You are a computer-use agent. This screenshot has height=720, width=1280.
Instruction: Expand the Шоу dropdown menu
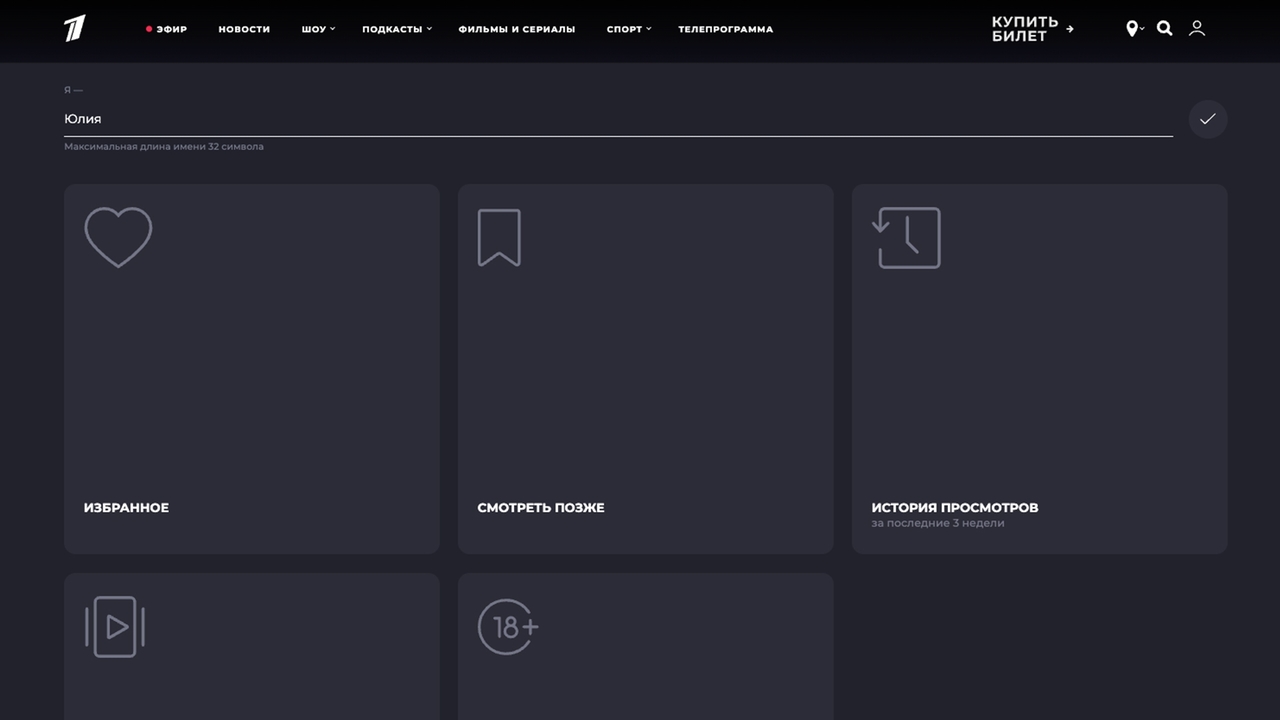318,29
